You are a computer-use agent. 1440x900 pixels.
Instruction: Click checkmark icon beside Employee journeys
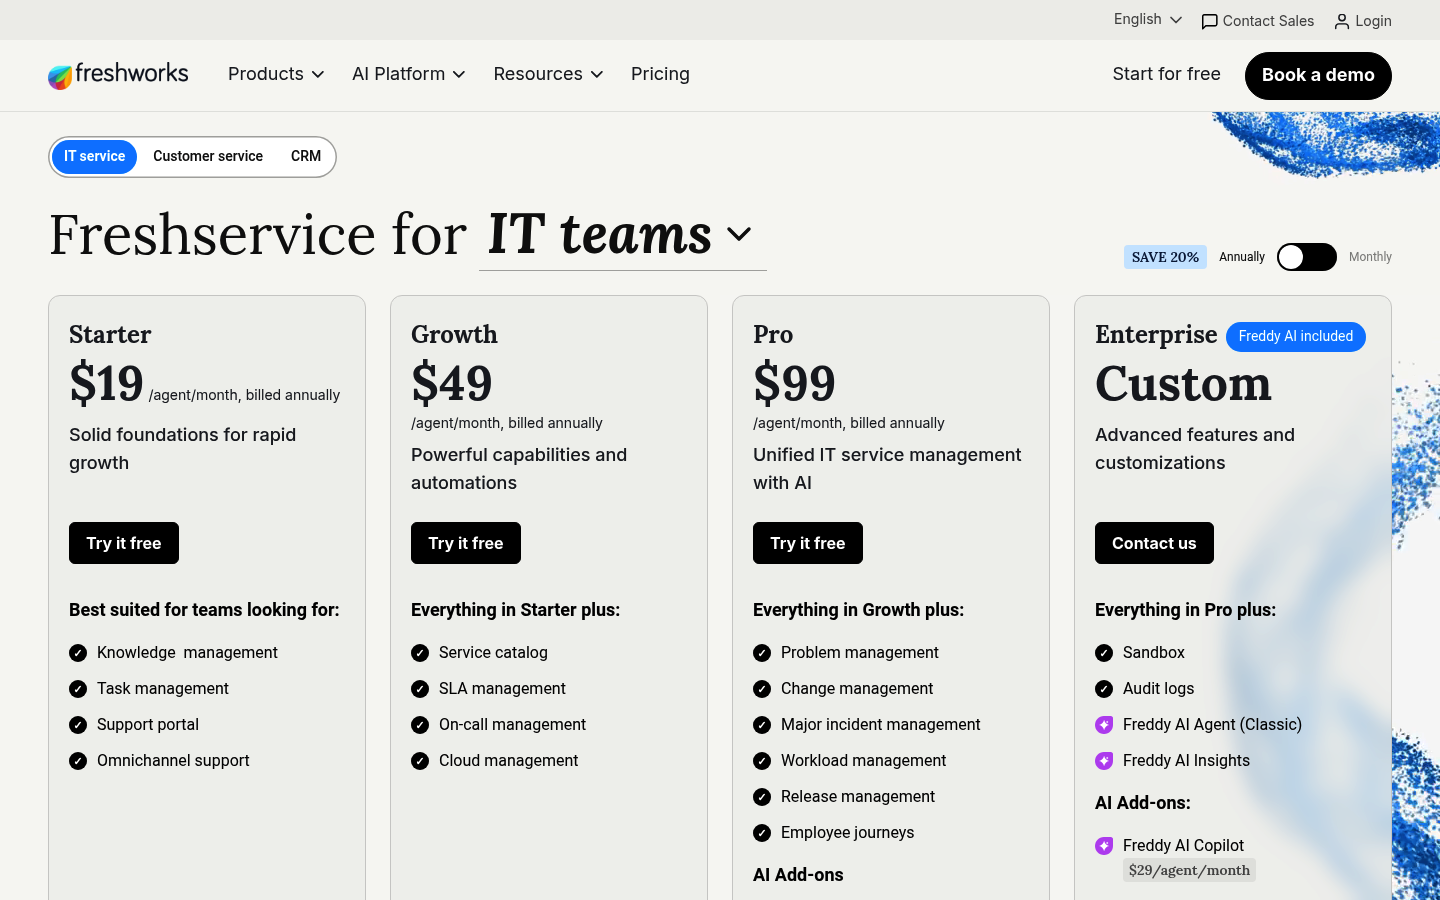(762, 833)
